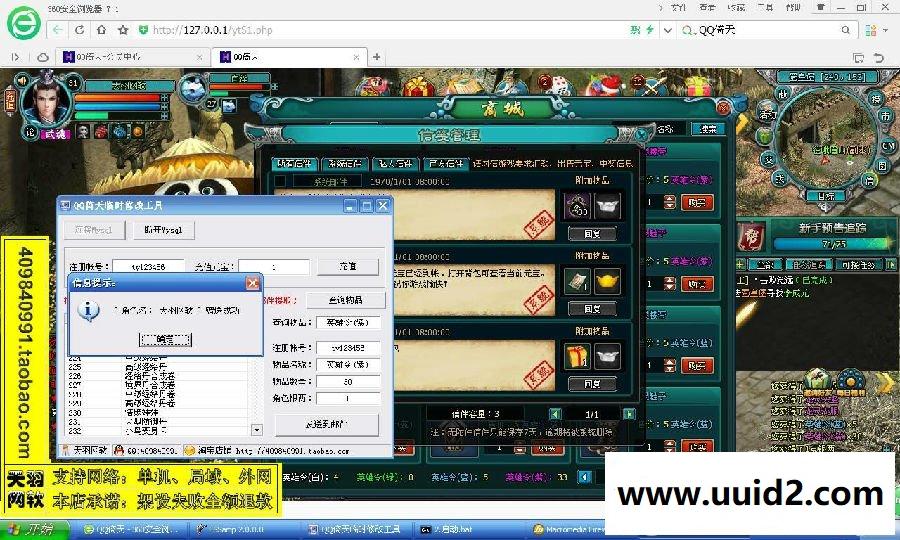Click the cloud icon left of the tabs
The width and height of the screenshot is (900, 540).
[43, 57]
